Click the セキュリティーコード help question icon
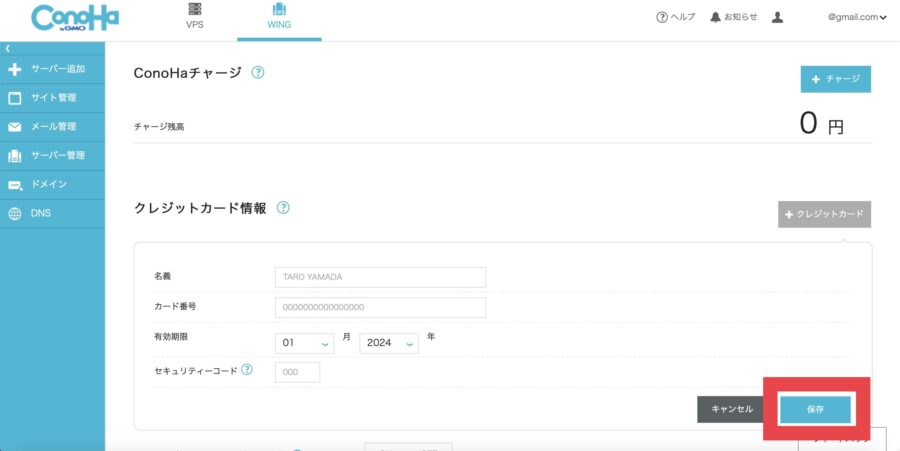This screenshot has height=451, width=900. pyautogui.click(x=247, y=370)
